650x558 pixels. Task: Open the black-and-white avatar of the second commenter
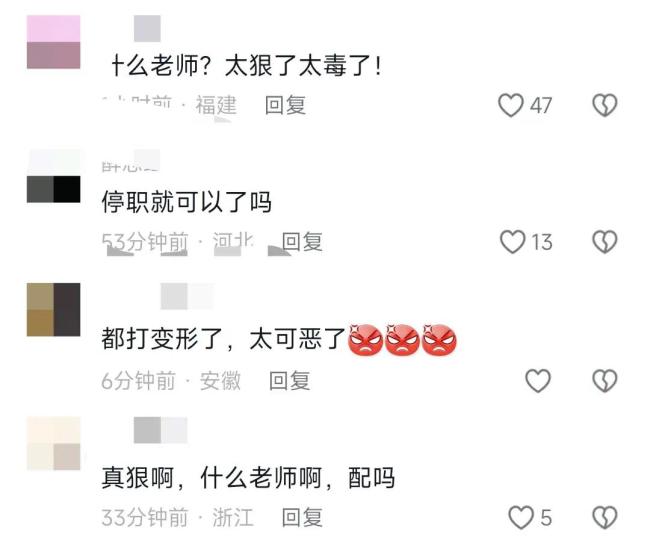tap(53, 176)
